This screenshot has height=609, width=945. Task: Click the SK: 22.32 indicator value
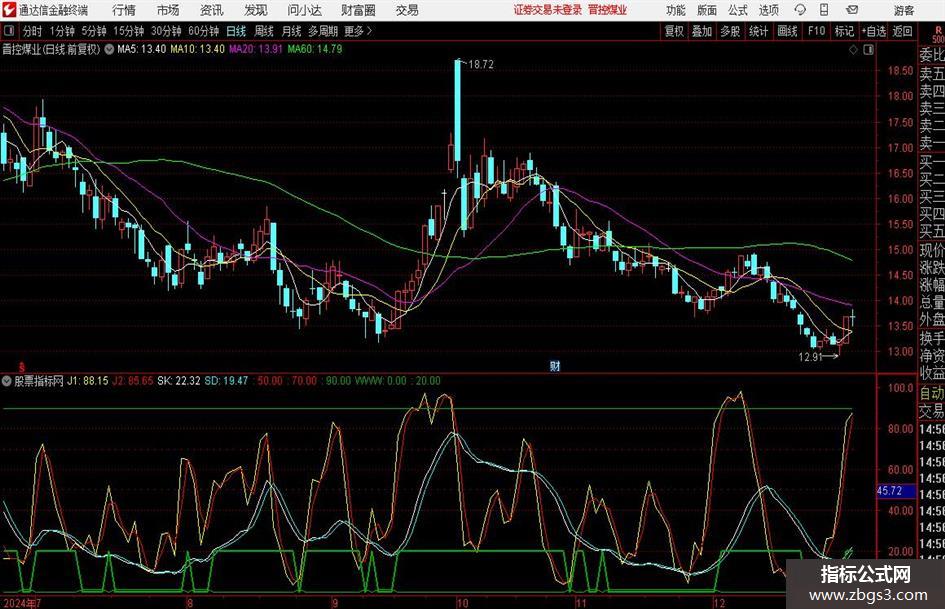pyautogui.click(x=178, y=381)
